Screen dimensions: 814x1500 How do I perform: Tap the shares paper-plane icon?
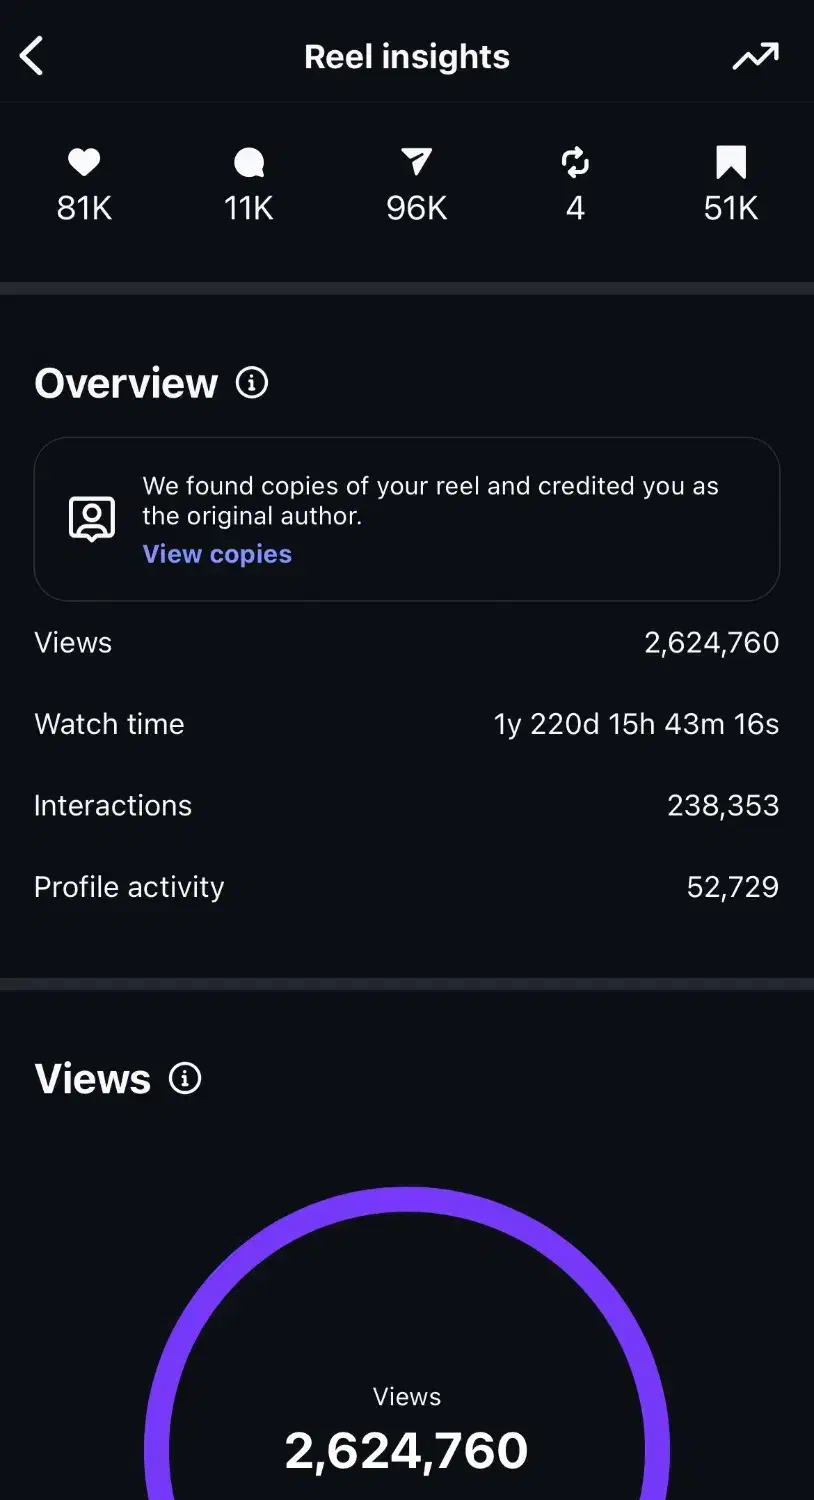click(416, 162)
